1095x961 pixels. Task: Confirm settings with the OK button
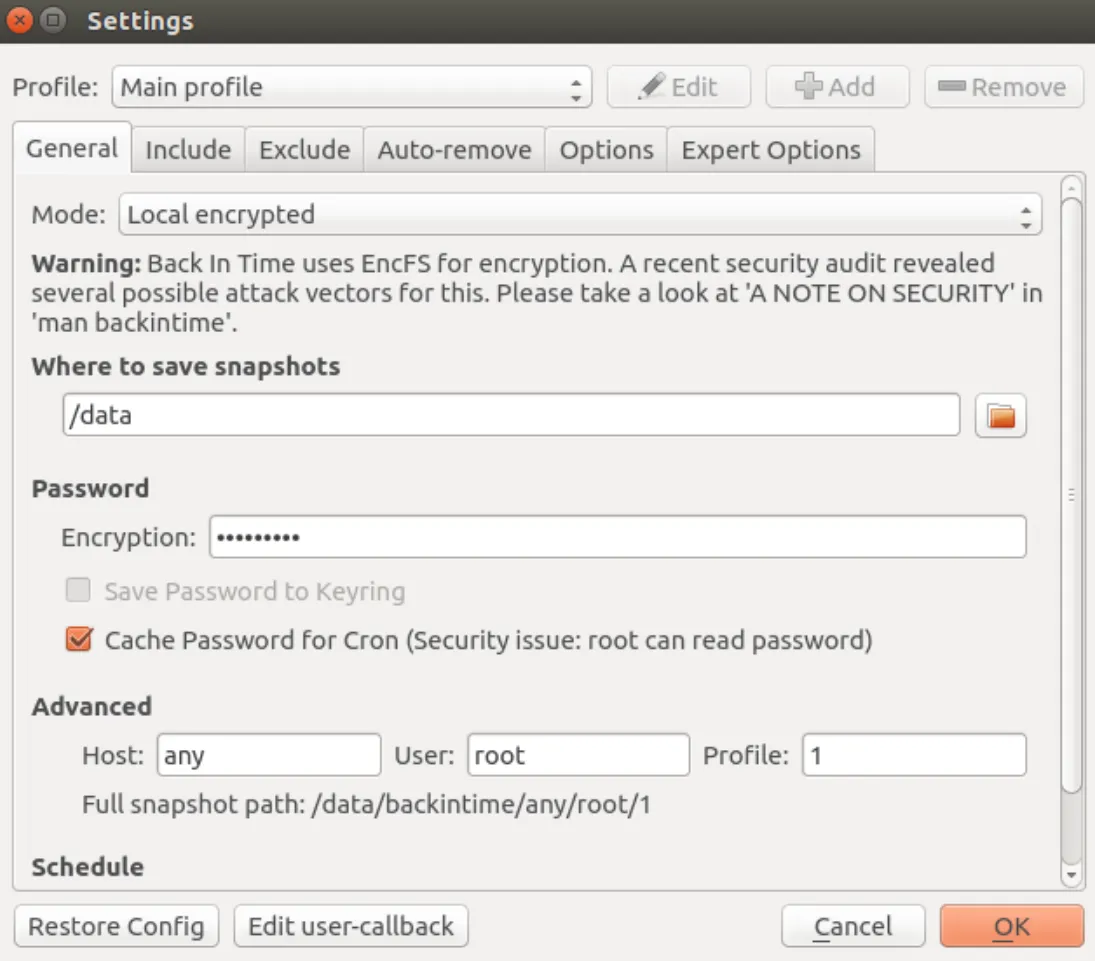(x=1011, y=926)
